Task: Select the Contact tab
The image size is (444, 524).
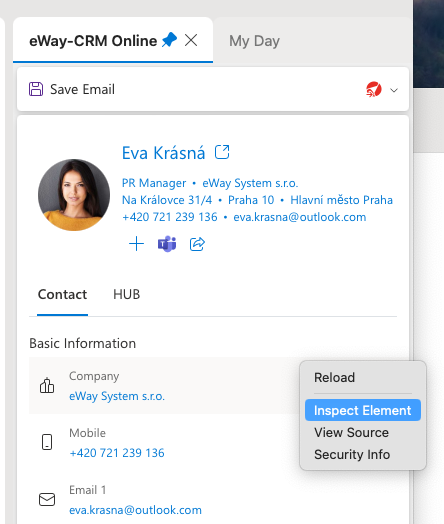Action: coord(62,294)
